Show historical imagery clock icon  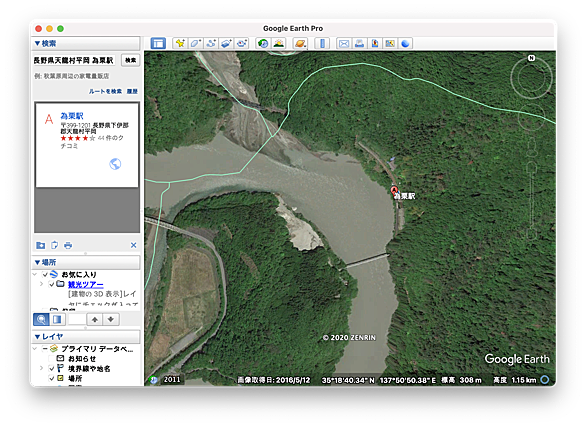263,43
